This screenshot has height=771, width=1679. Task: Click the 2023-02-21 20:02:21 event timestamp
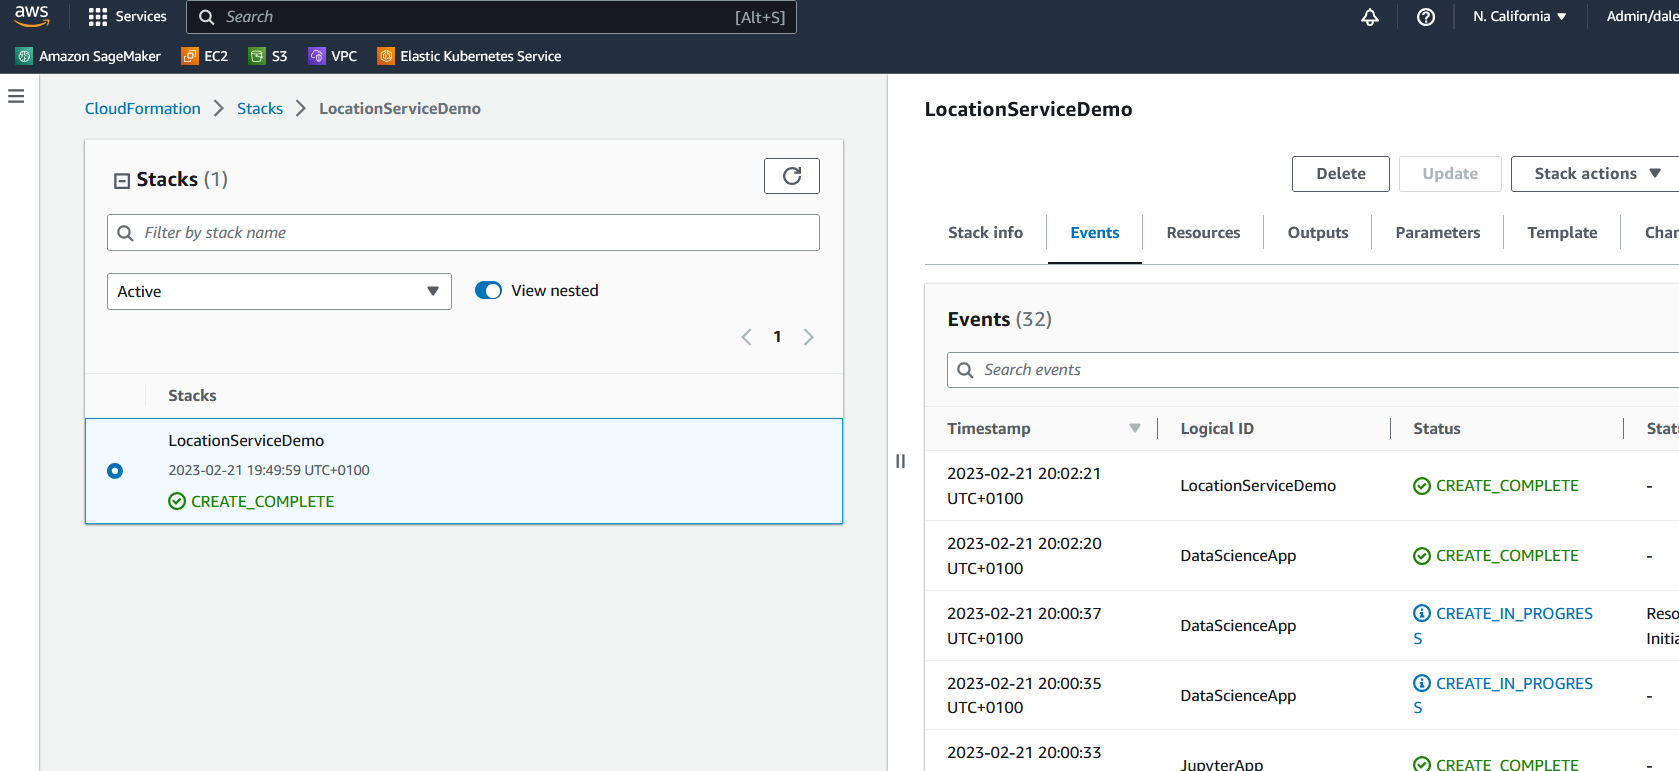click(1024, 485)
